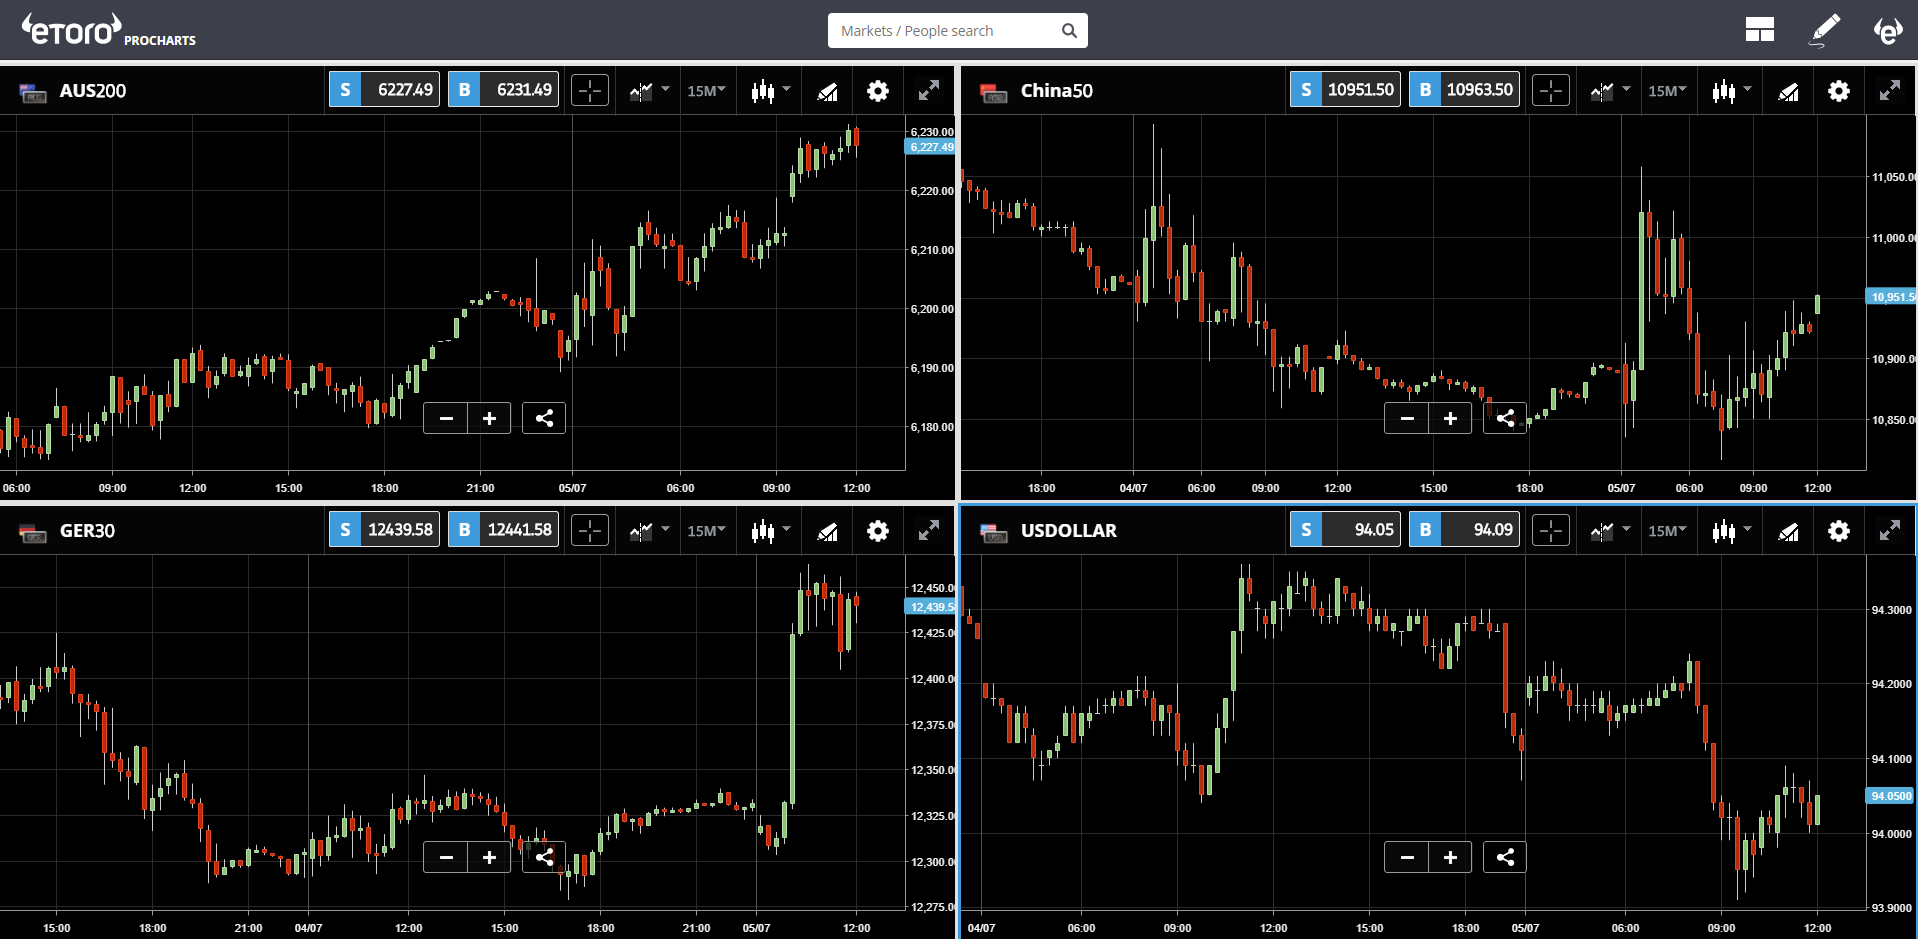Open settings gear on GER30 chart

point(877,531)
